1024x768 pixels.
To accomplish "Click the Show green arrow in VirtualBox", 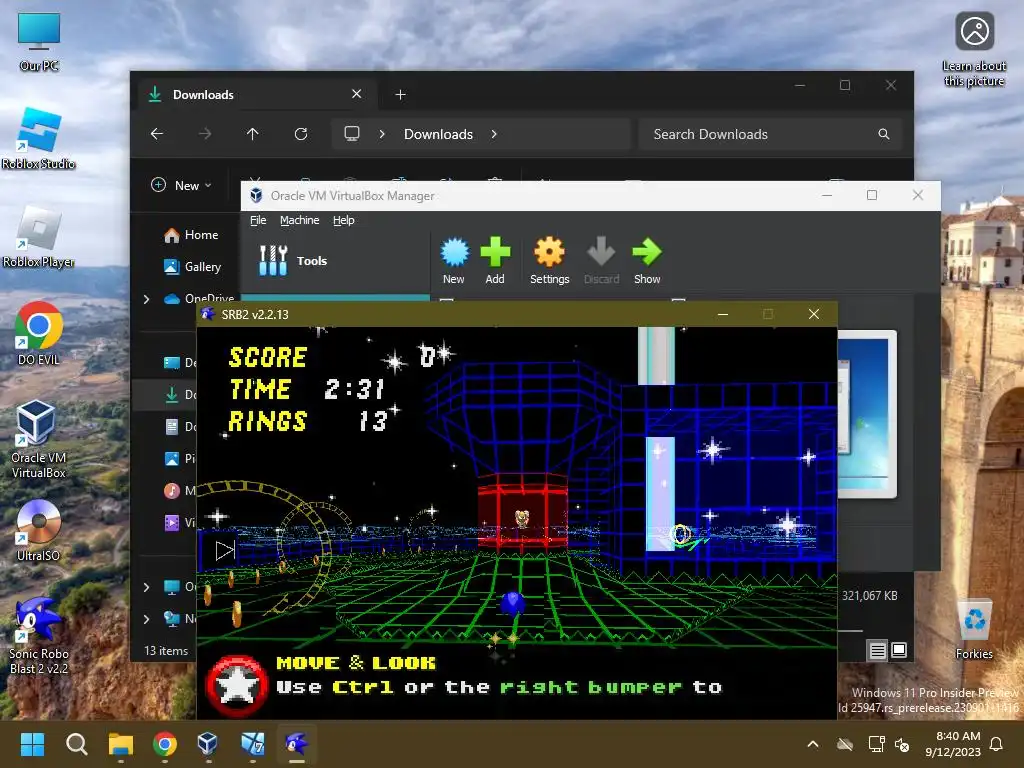I will [x=647, y=261].
